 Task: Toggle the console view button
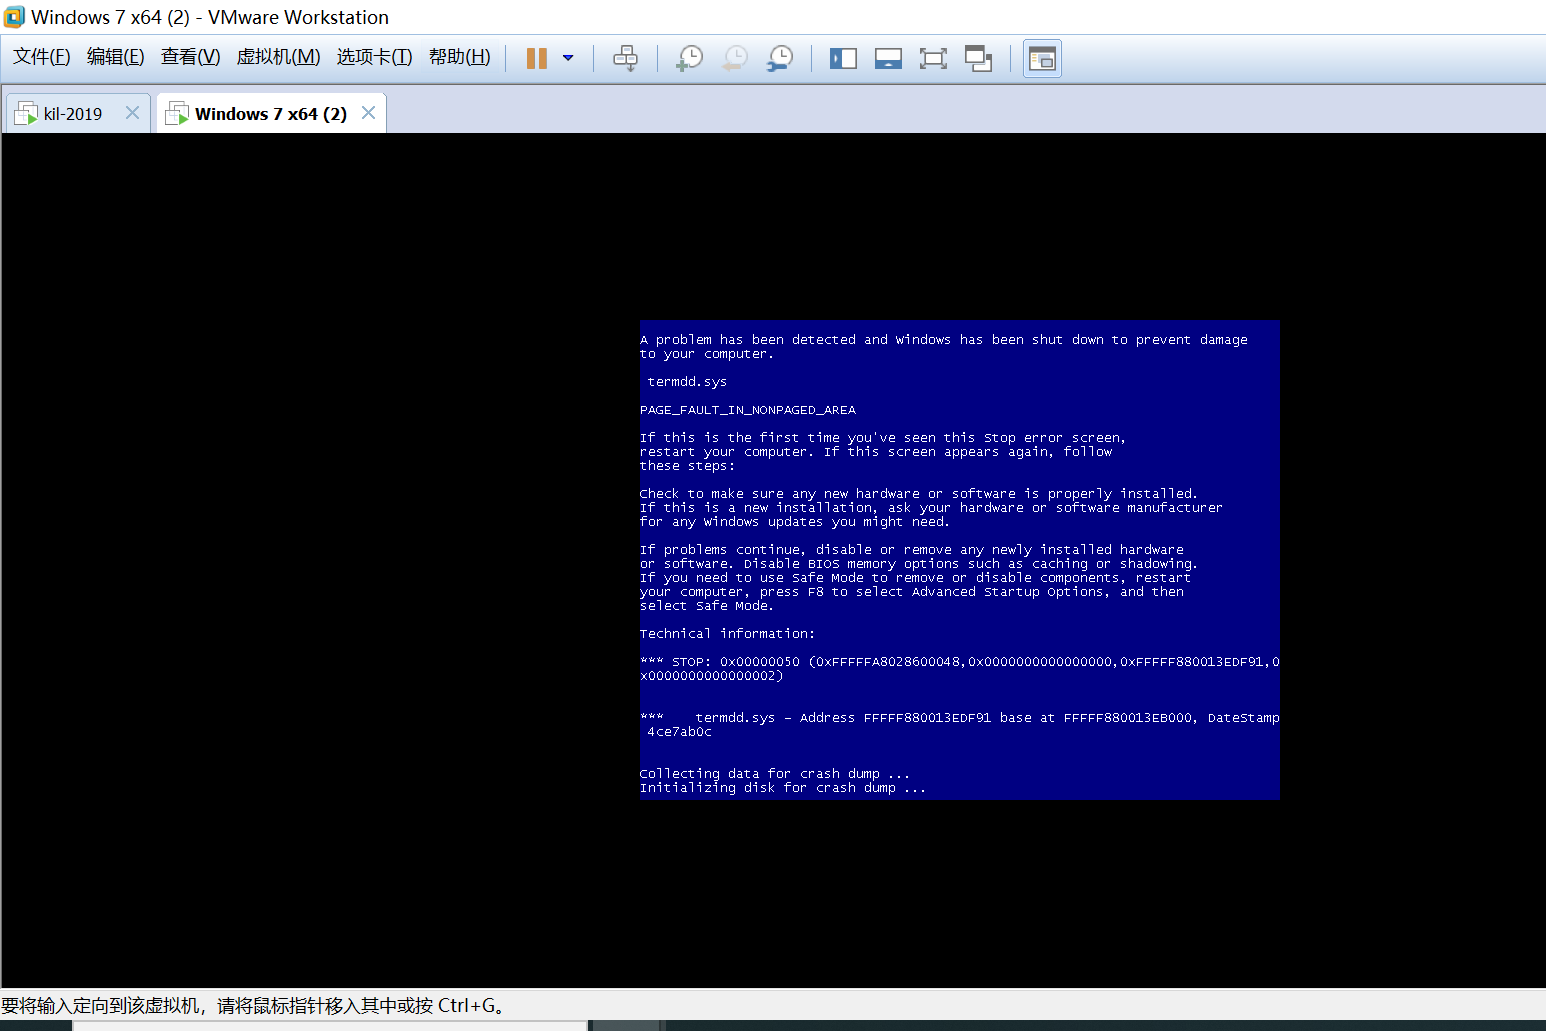(x=1042, y=59)
